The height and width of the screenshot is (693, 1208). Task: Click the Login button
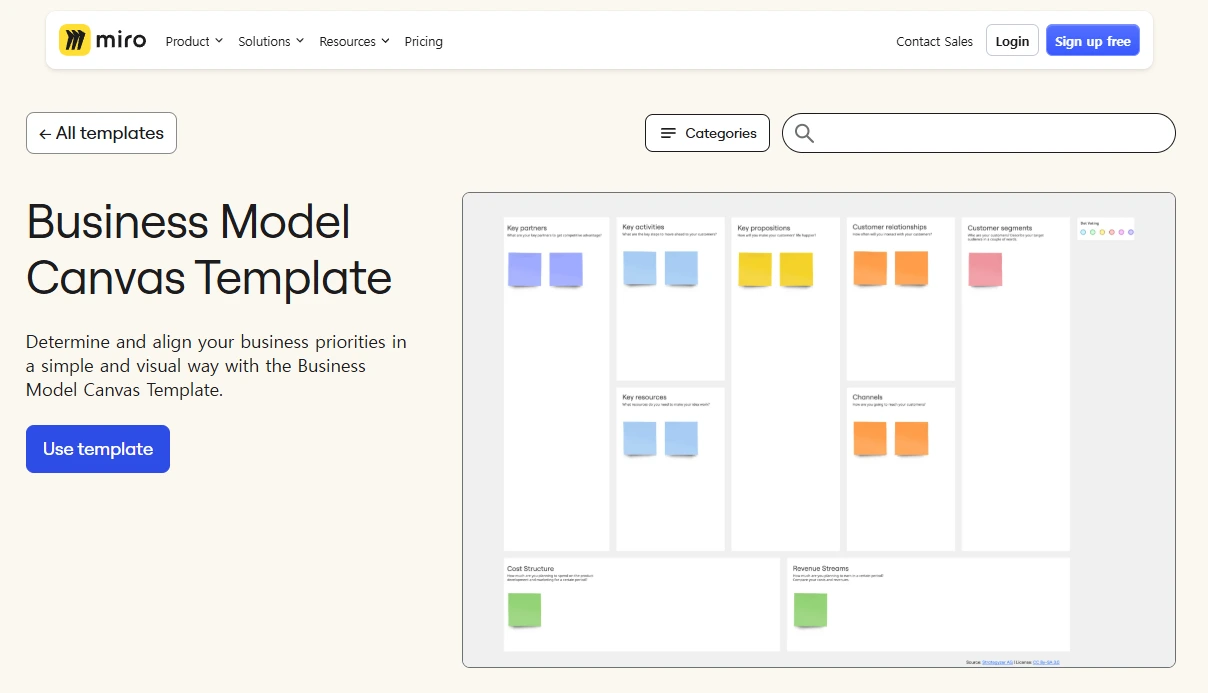pyautogui.click(x=1012, y=41)
